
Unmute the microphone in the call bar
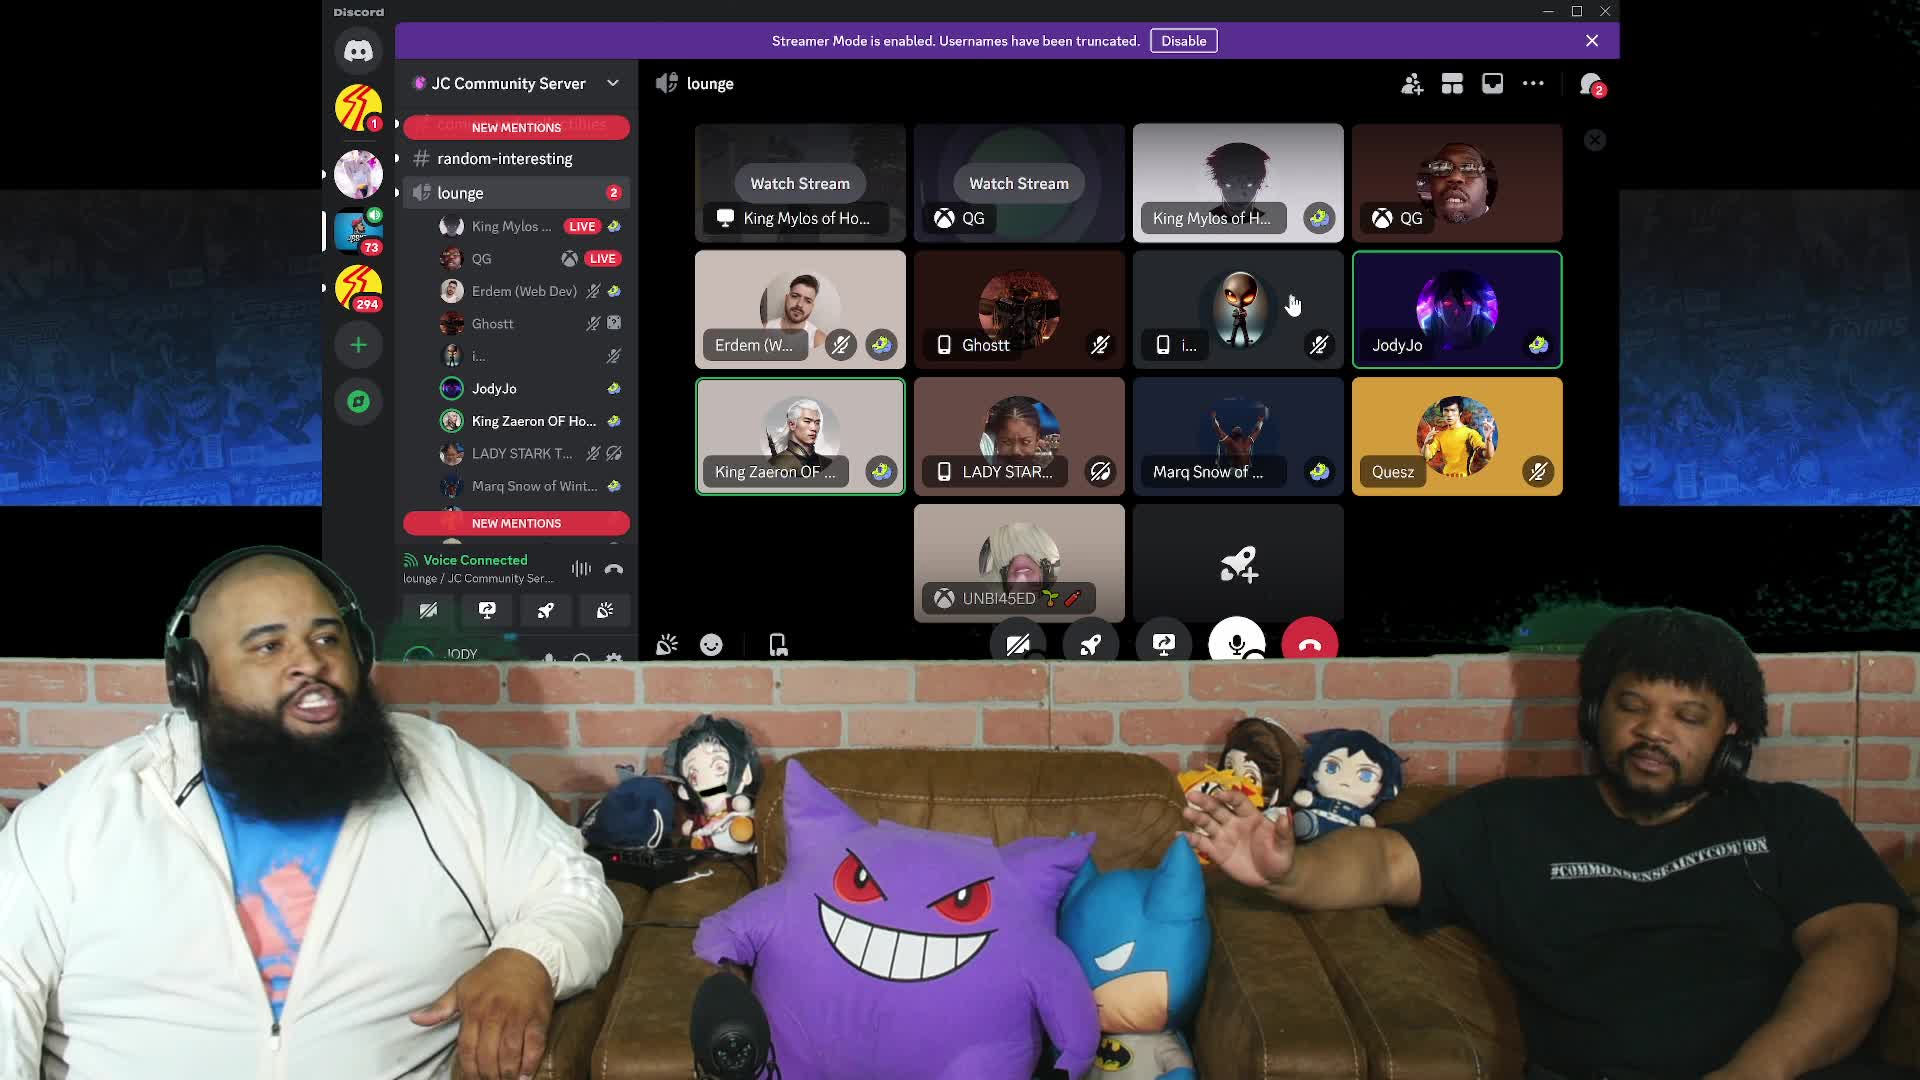coord(1237,645)
